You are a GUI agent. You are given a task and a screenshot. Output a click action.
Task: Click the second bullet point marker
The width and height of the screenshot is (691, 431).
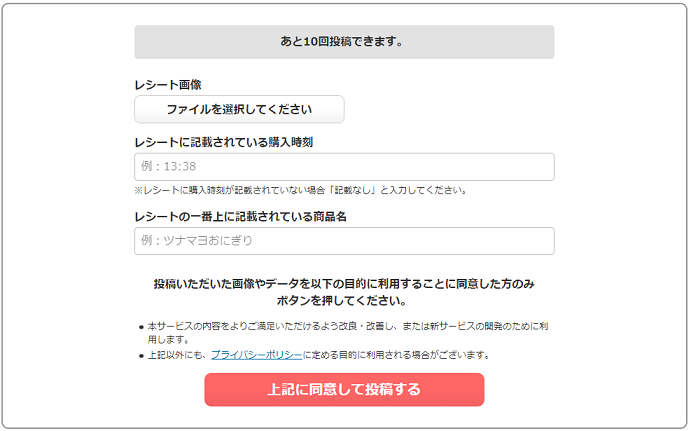tap(140, 355)
